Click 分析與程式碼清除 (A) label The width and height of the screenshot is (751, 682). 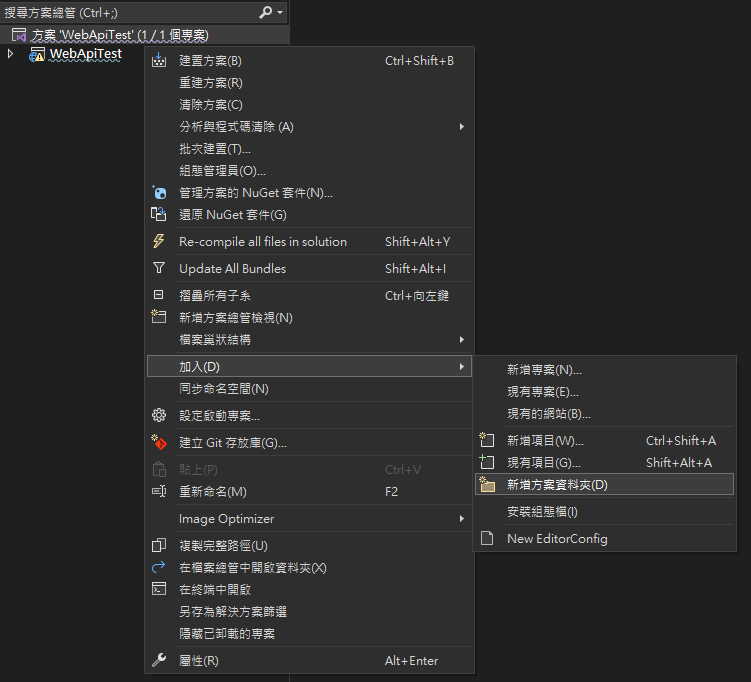tap(236, 126)
